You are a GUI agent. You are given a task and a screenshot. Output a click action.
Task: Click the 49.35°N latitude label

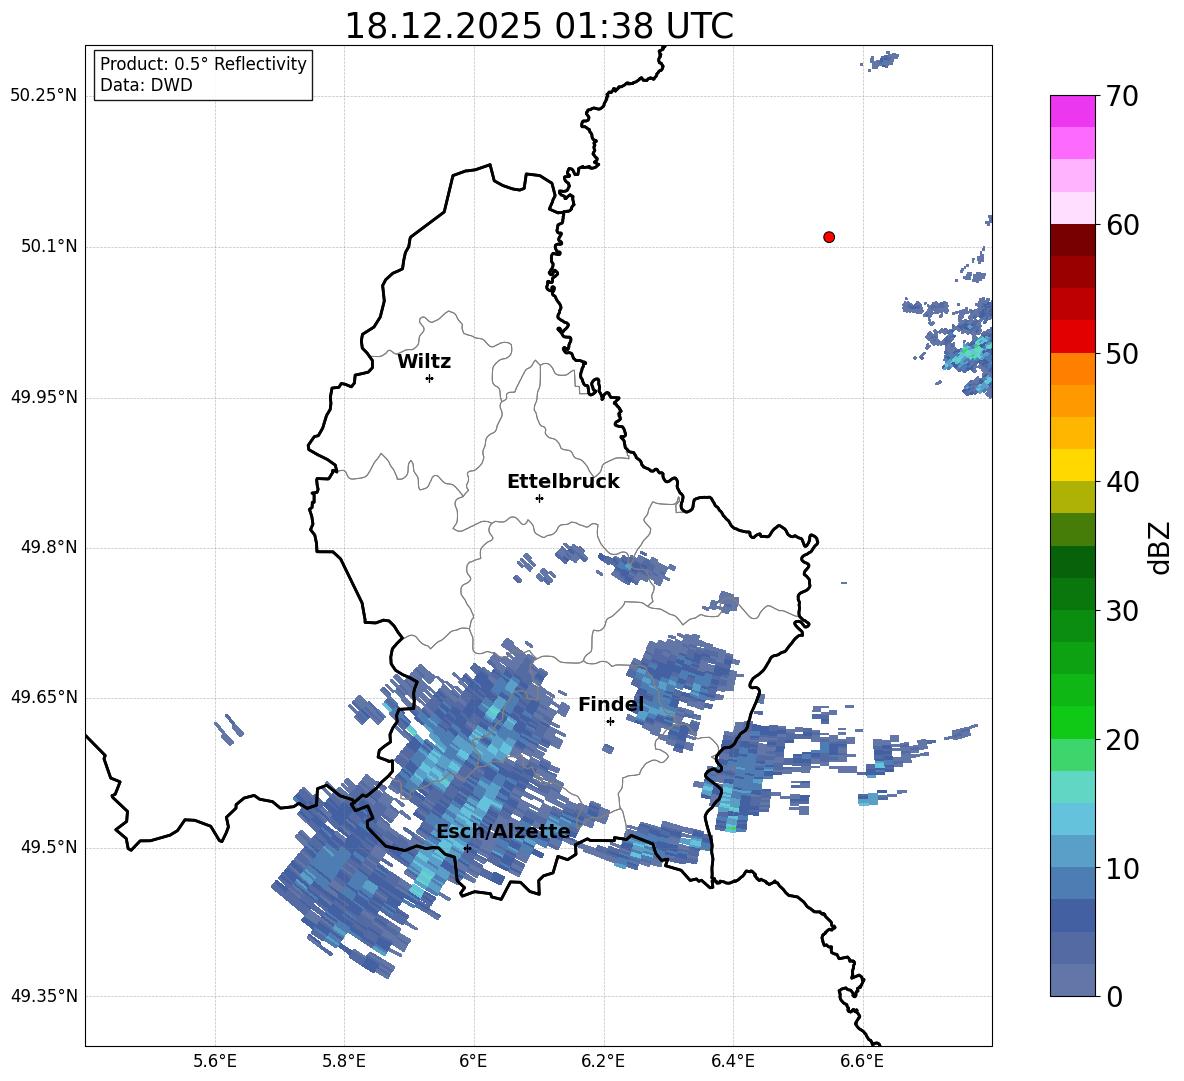[44, 996]
